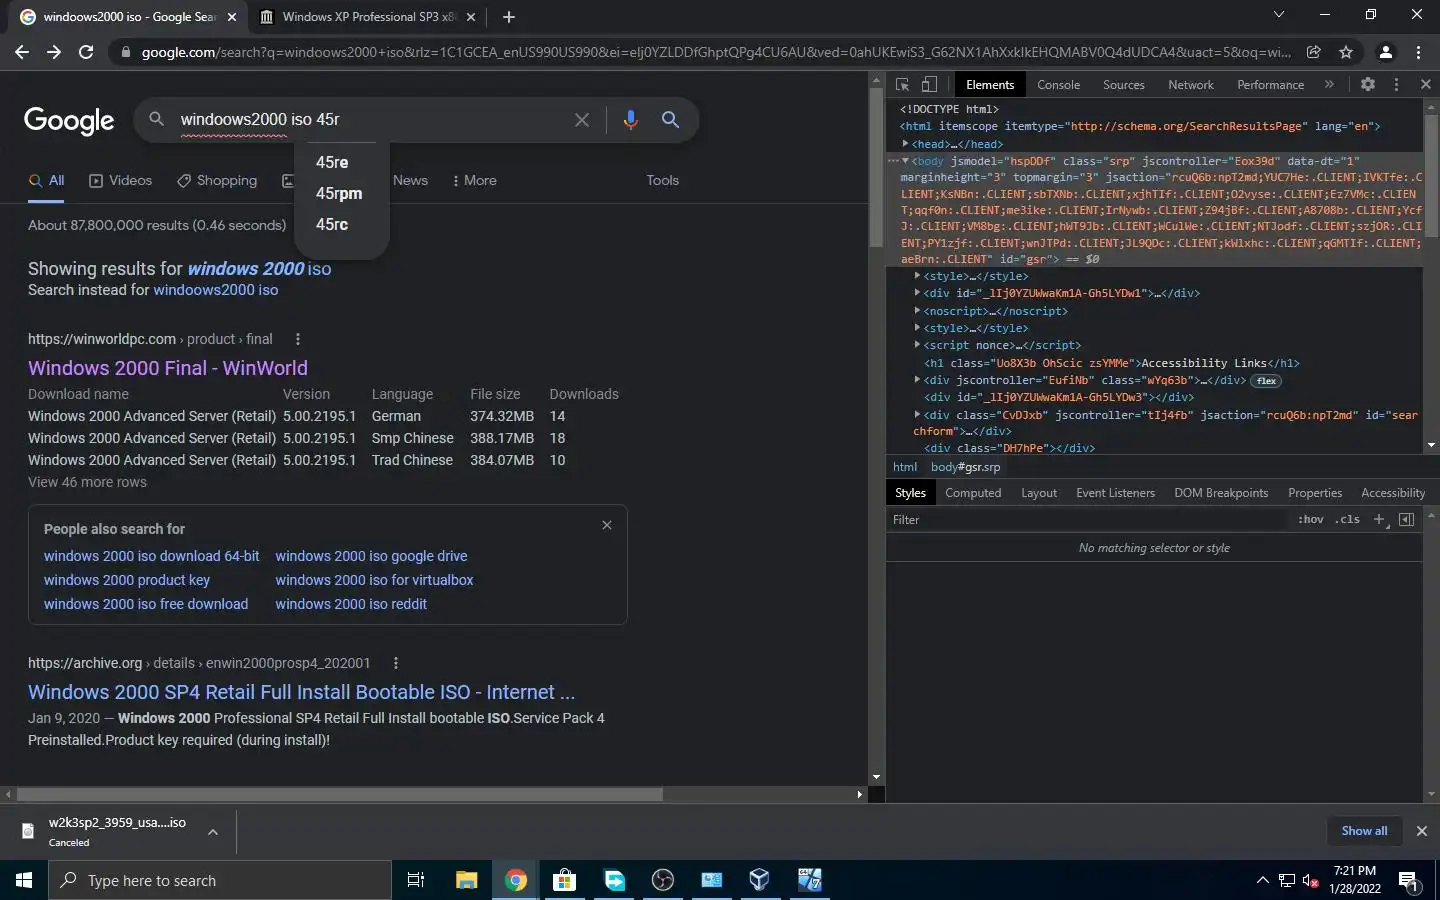1440x900 pixels.
Task: Switch to the Console tab in DevTools
Action: 1058,85
